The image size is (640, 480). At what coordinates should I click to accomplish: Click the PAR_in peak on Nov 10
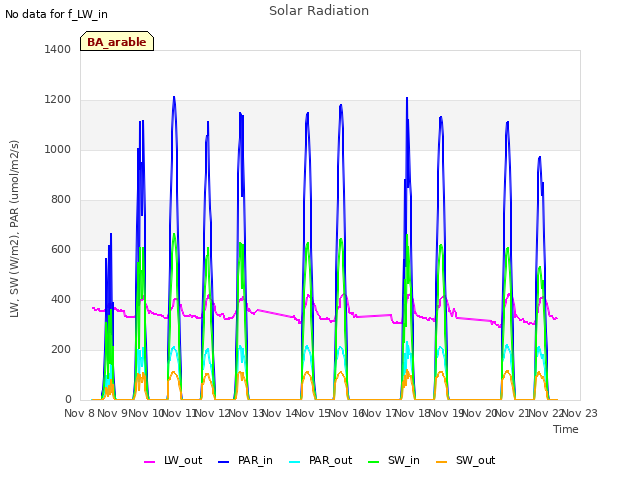tap(174, 97)
